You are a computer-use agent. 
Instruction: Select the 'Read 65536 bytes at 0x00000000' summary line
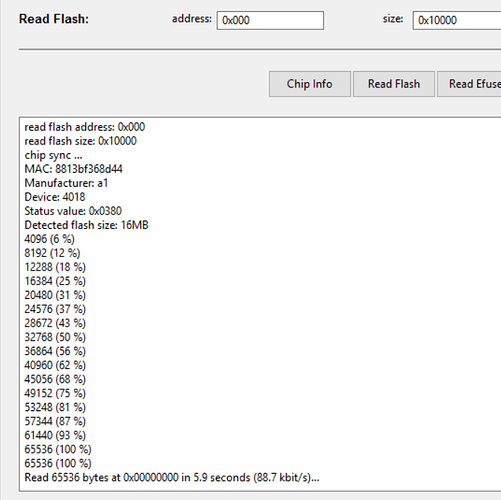click(172, 477)
